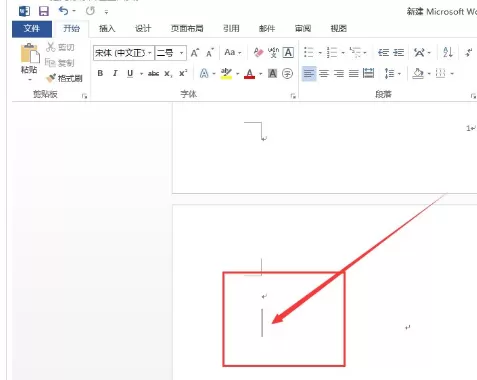
Task: Open the Borders dropdown arrow
Action: coord(452,74)
